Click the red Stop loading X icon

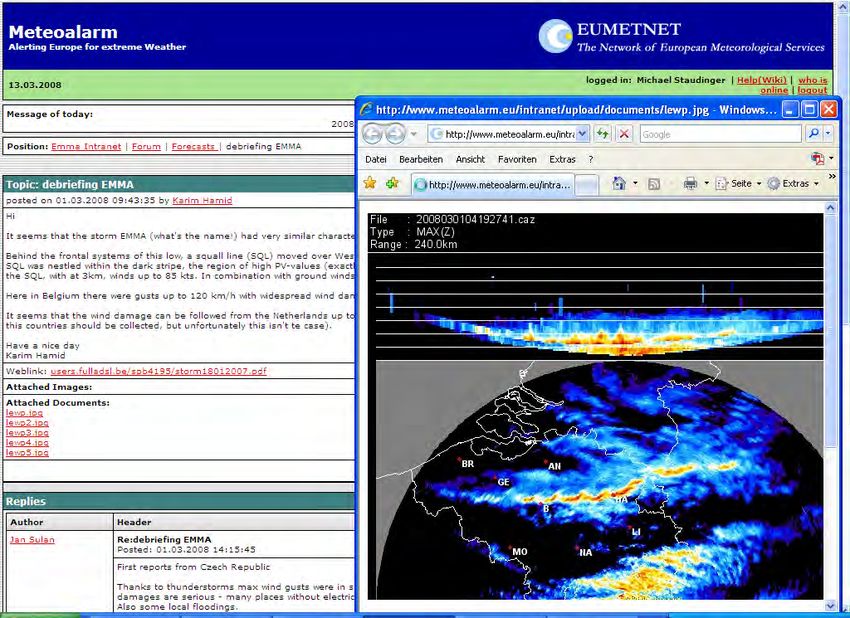click(x=624, y=134)
